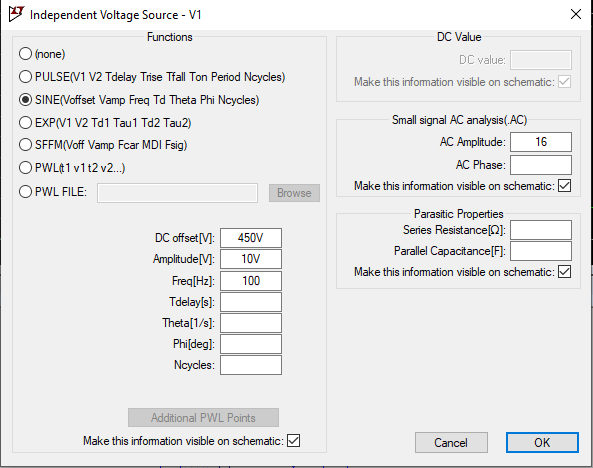
Task: Click the Phi[deg] input box
Action: (x=251, y=344)
